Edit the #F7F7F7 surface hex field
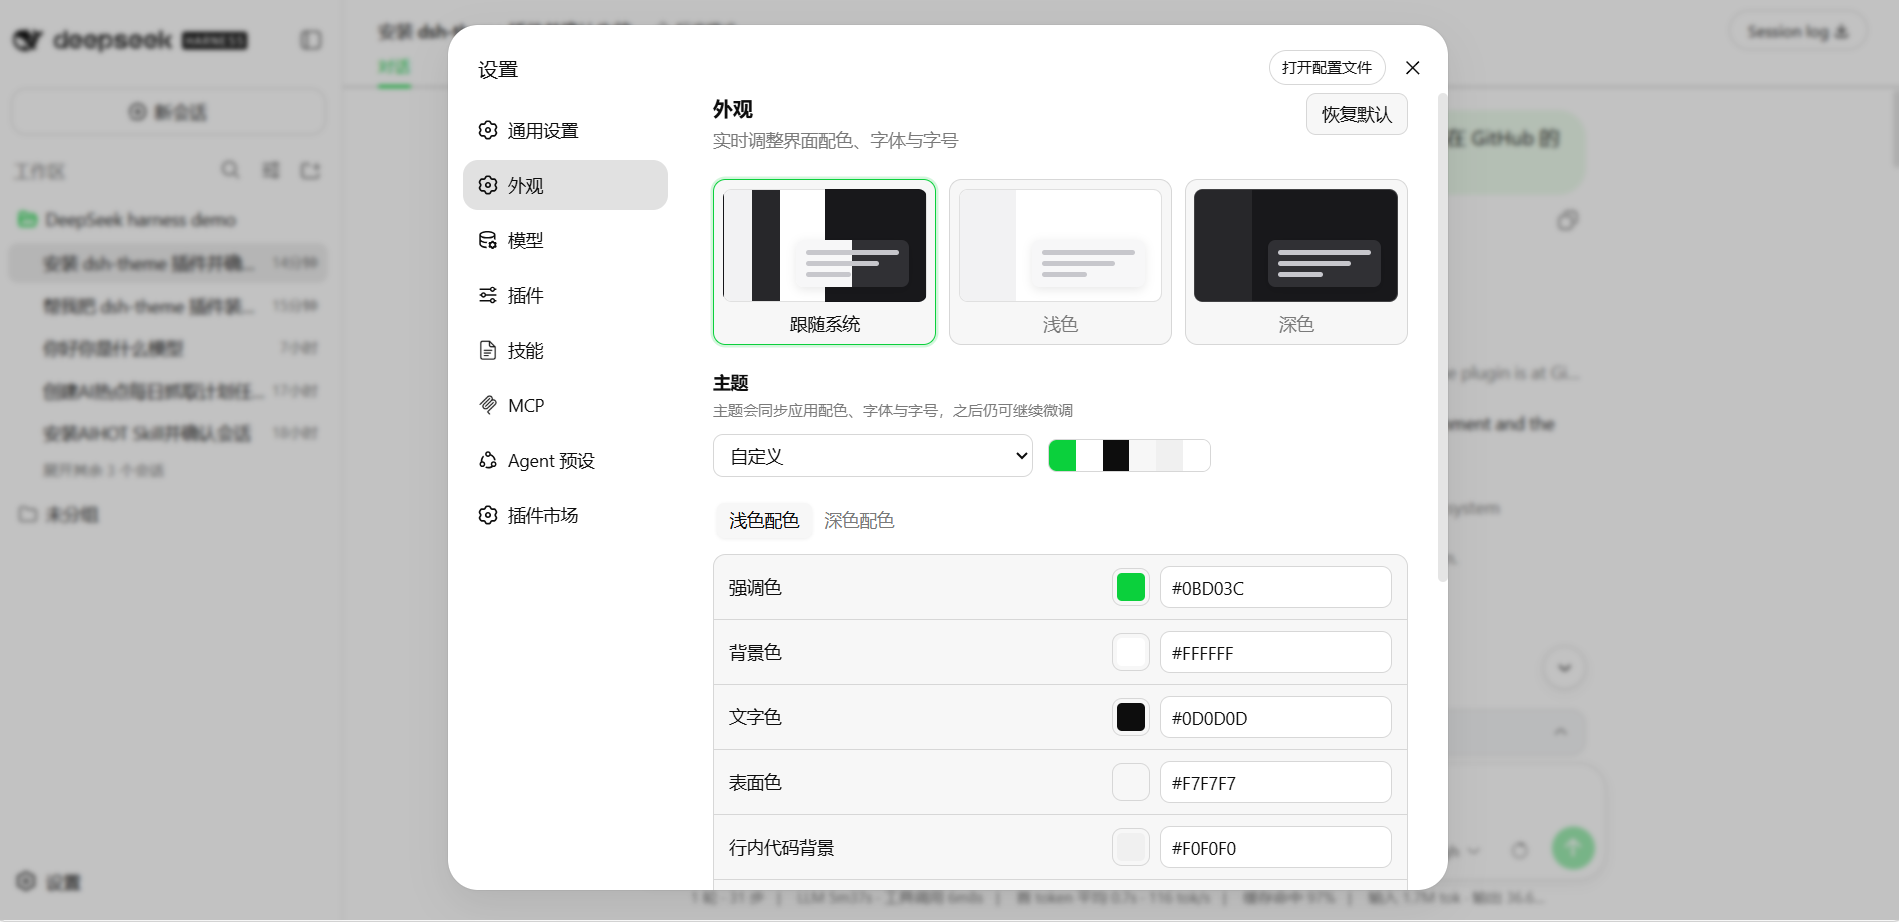 point(1275,782)
